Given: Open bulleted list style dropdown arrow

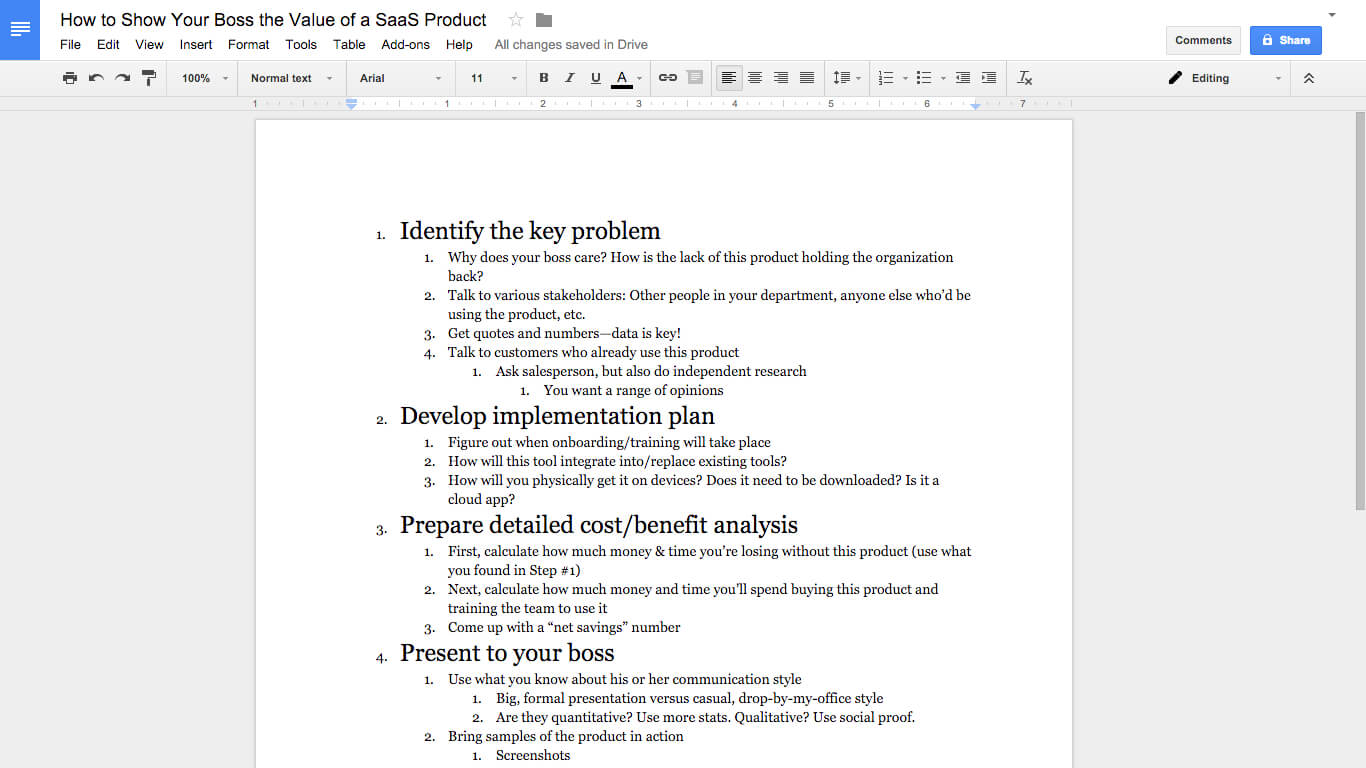Looking at the screenshot, I should 943,78.
